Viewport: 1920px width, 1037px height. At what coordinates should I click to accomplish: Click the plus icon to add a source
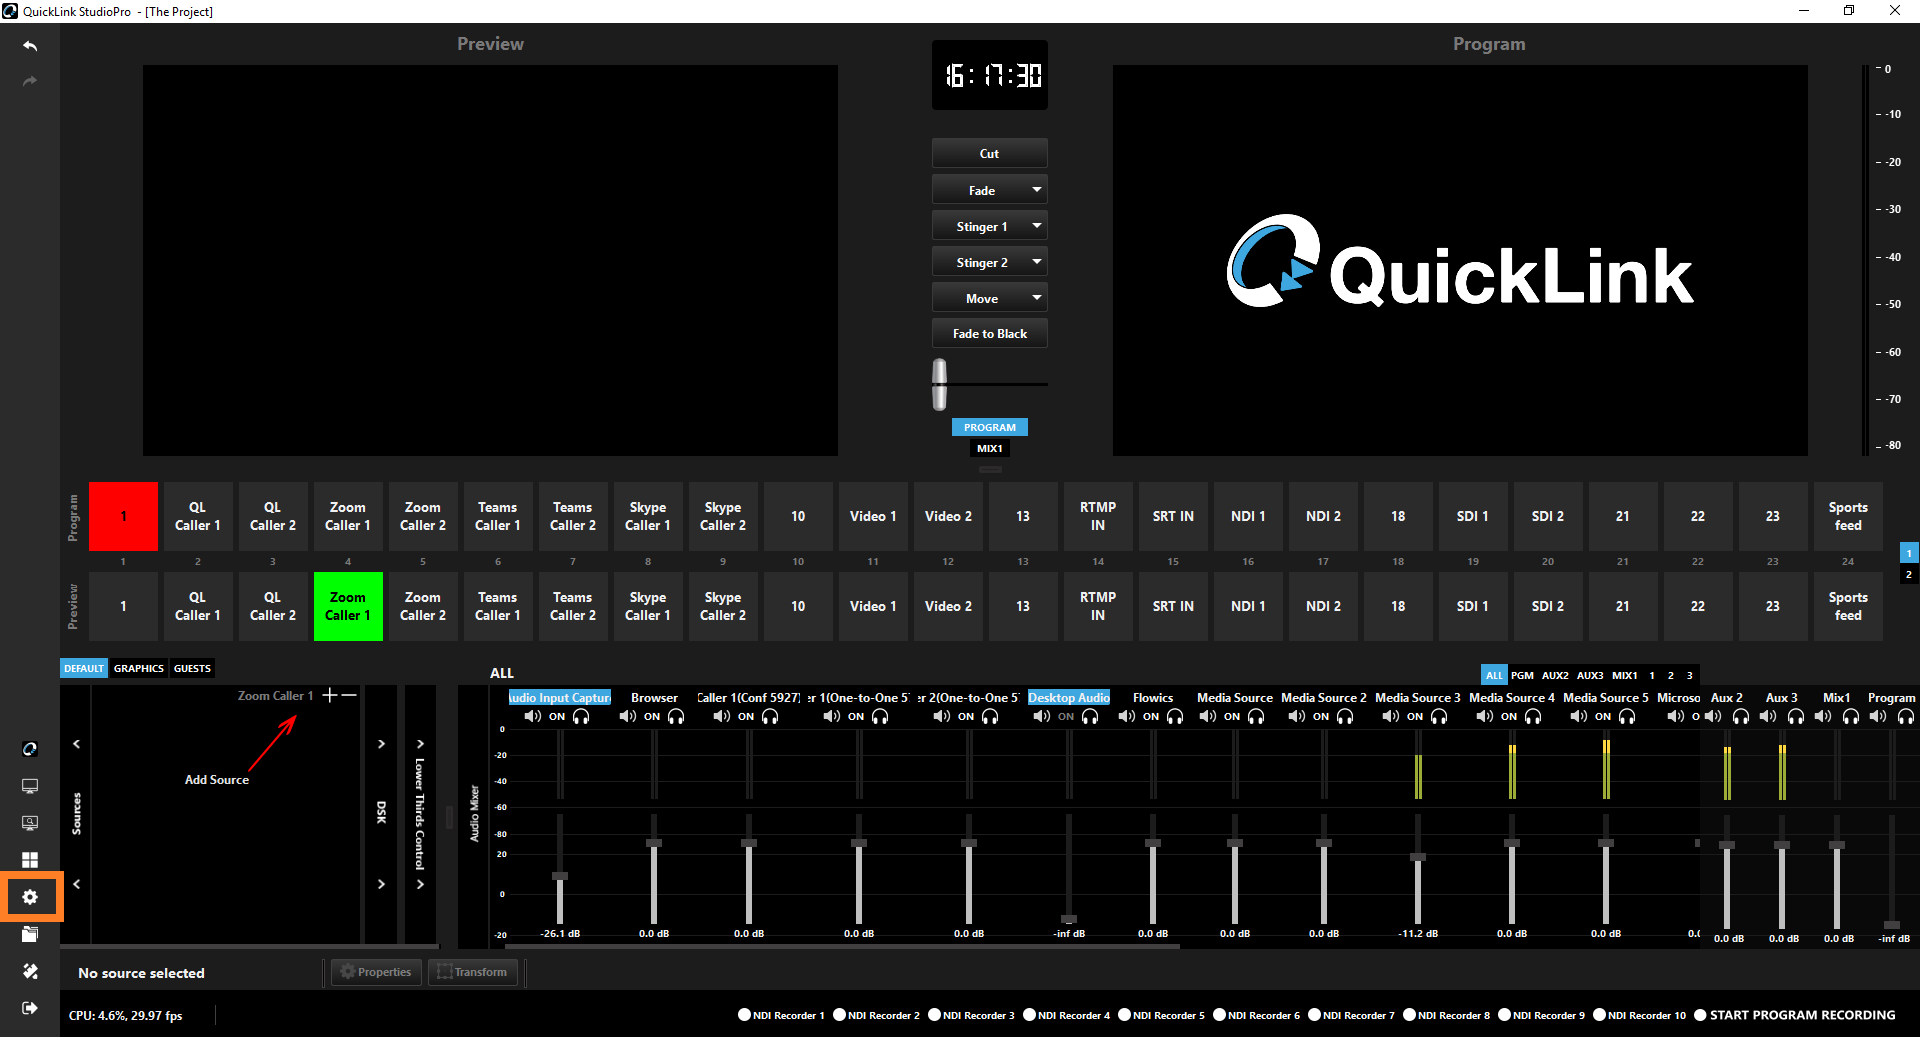tap(329, 695)
